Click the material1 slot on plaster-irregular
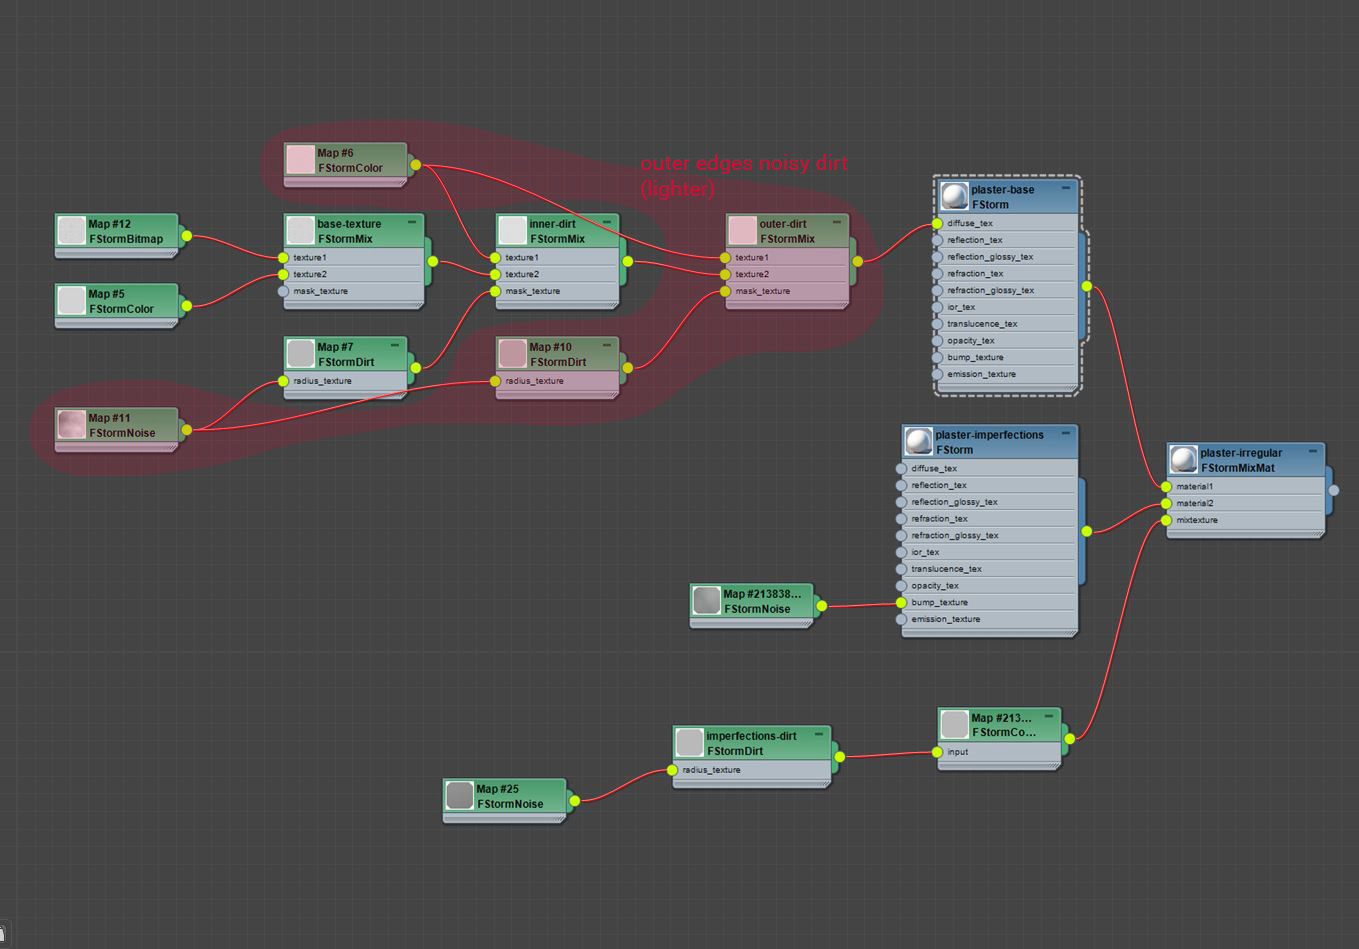 (x=1245, y=487)
